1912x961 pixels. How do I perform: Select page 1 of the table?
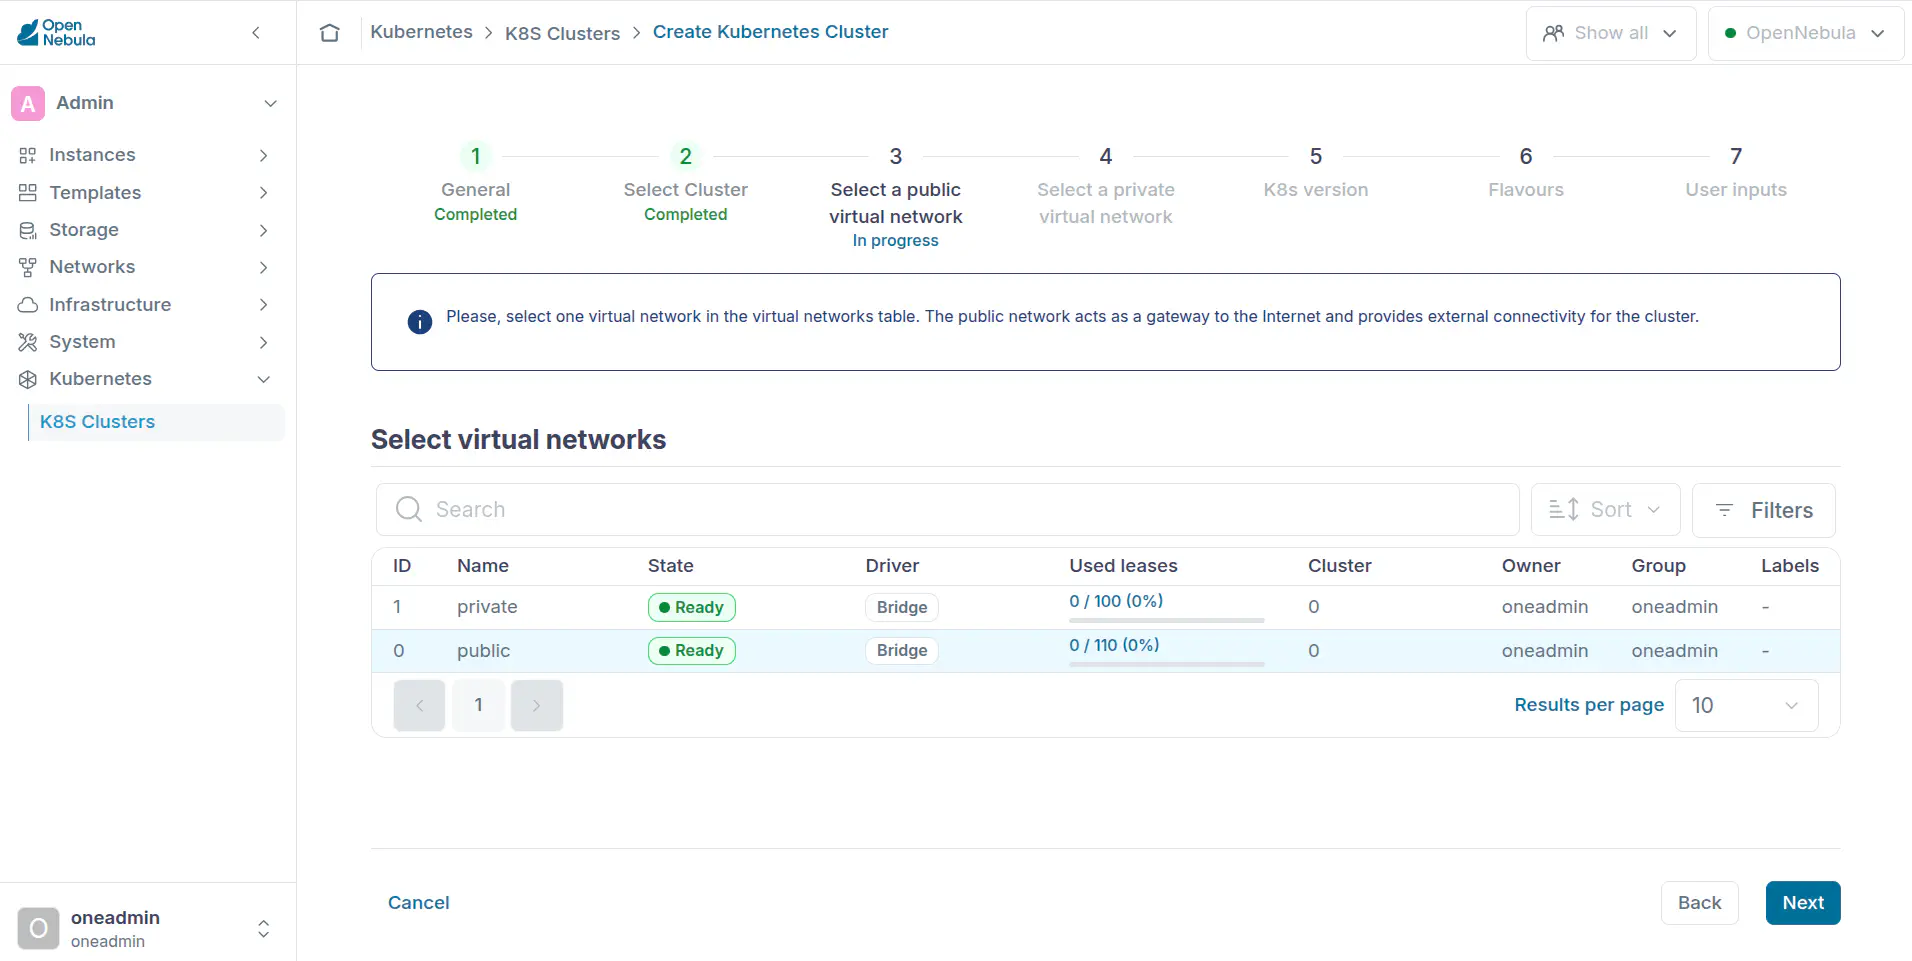coord(478,705)
